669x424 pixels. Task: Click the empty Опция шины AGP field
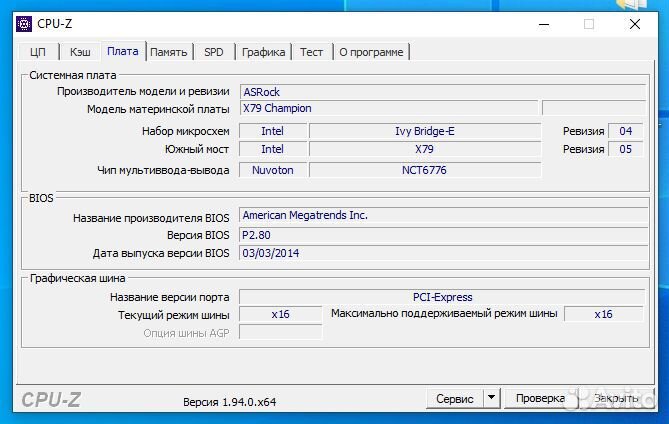[281, 332]
